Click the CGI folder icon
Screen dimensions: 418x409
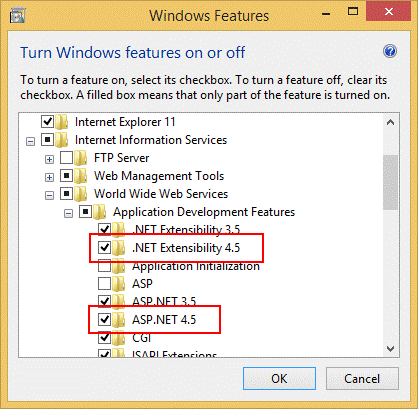point(119,338)
